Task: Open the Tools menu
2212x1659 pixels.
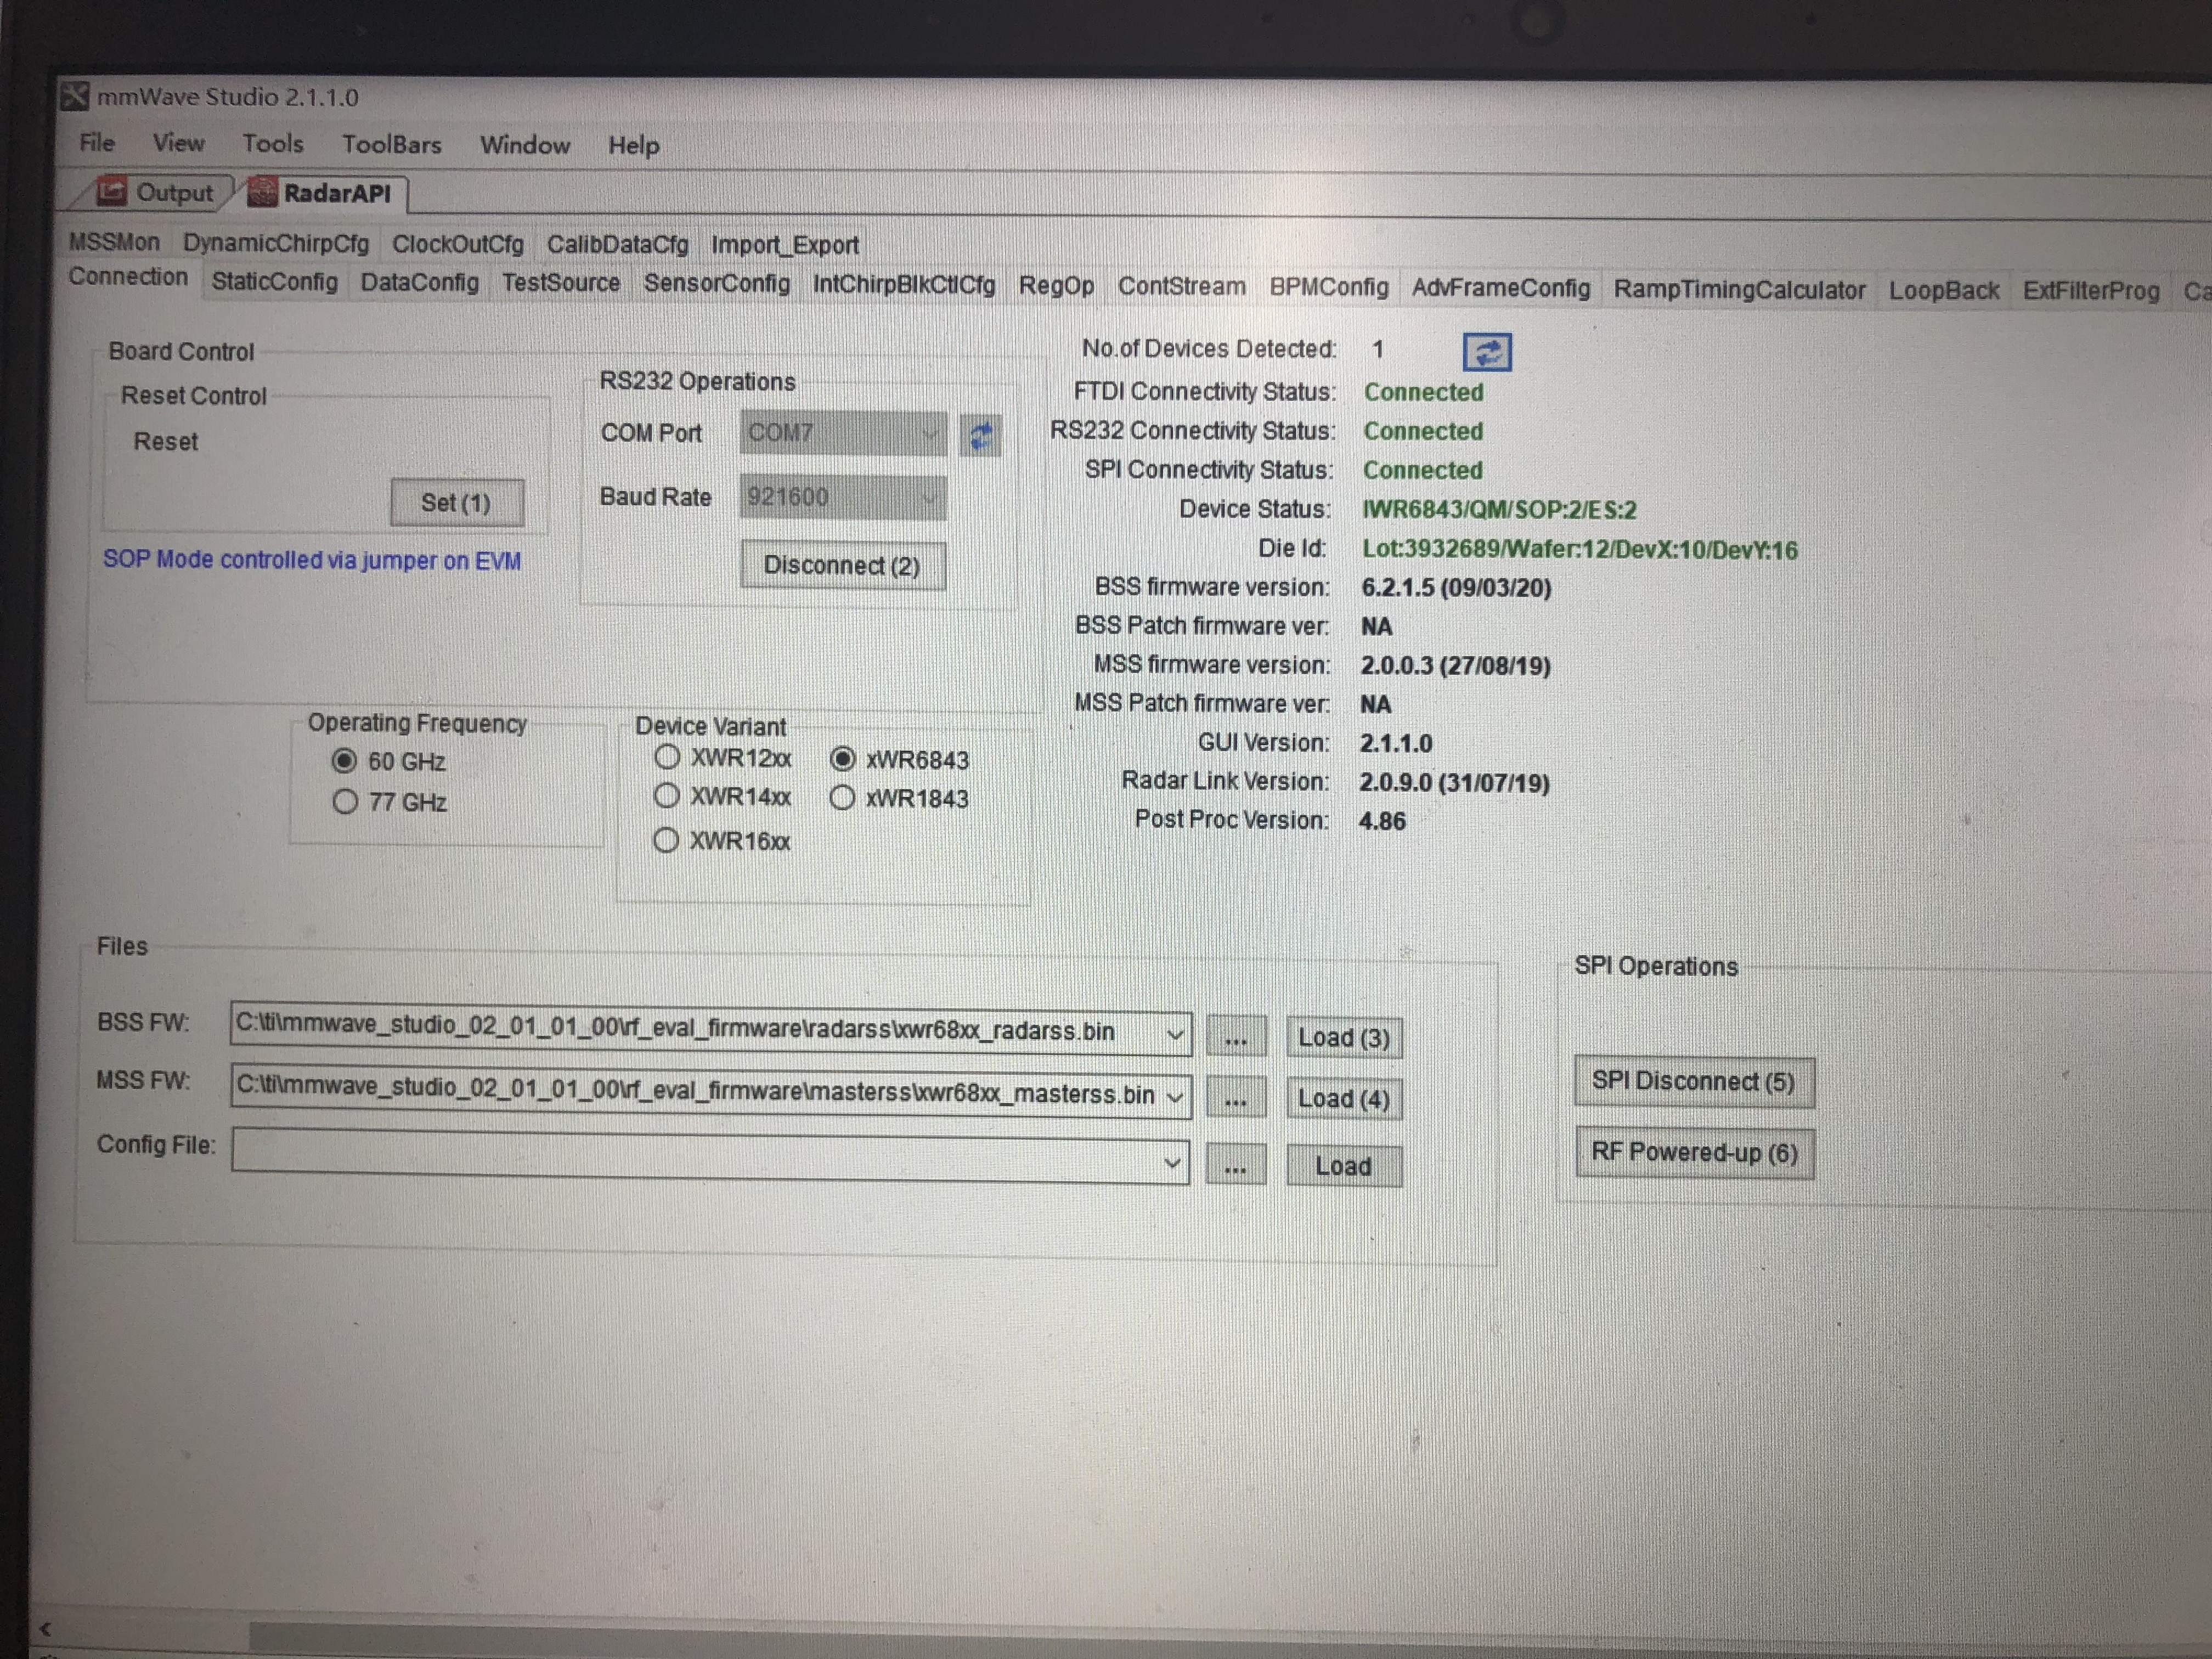Action: coord(272,143)
